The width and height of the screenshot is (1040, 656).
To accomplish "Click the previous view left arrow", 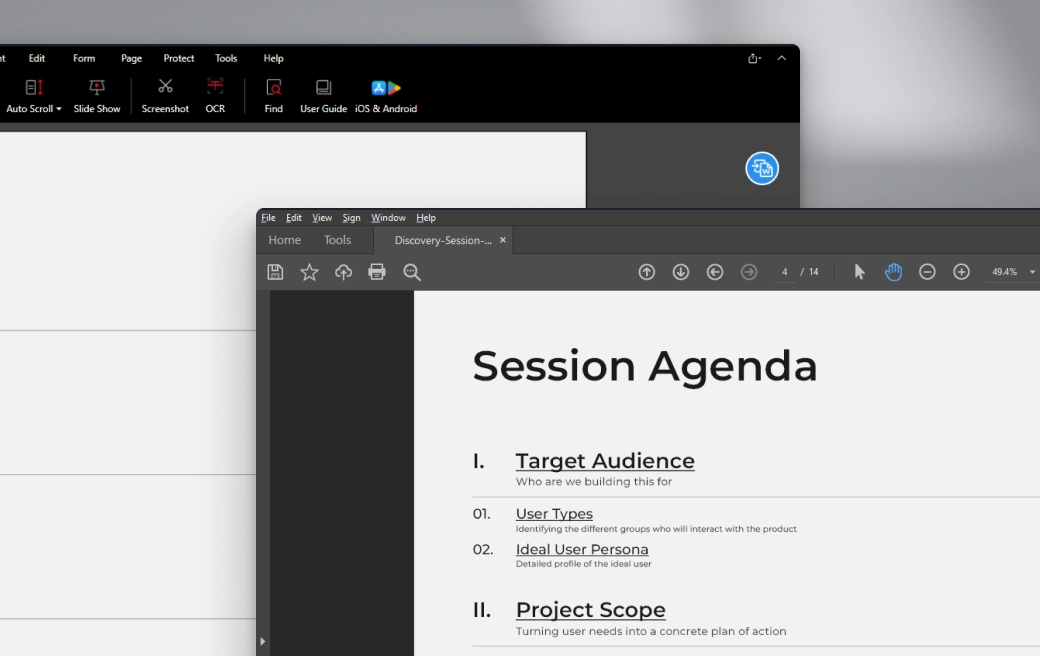I will click(715, 272).
